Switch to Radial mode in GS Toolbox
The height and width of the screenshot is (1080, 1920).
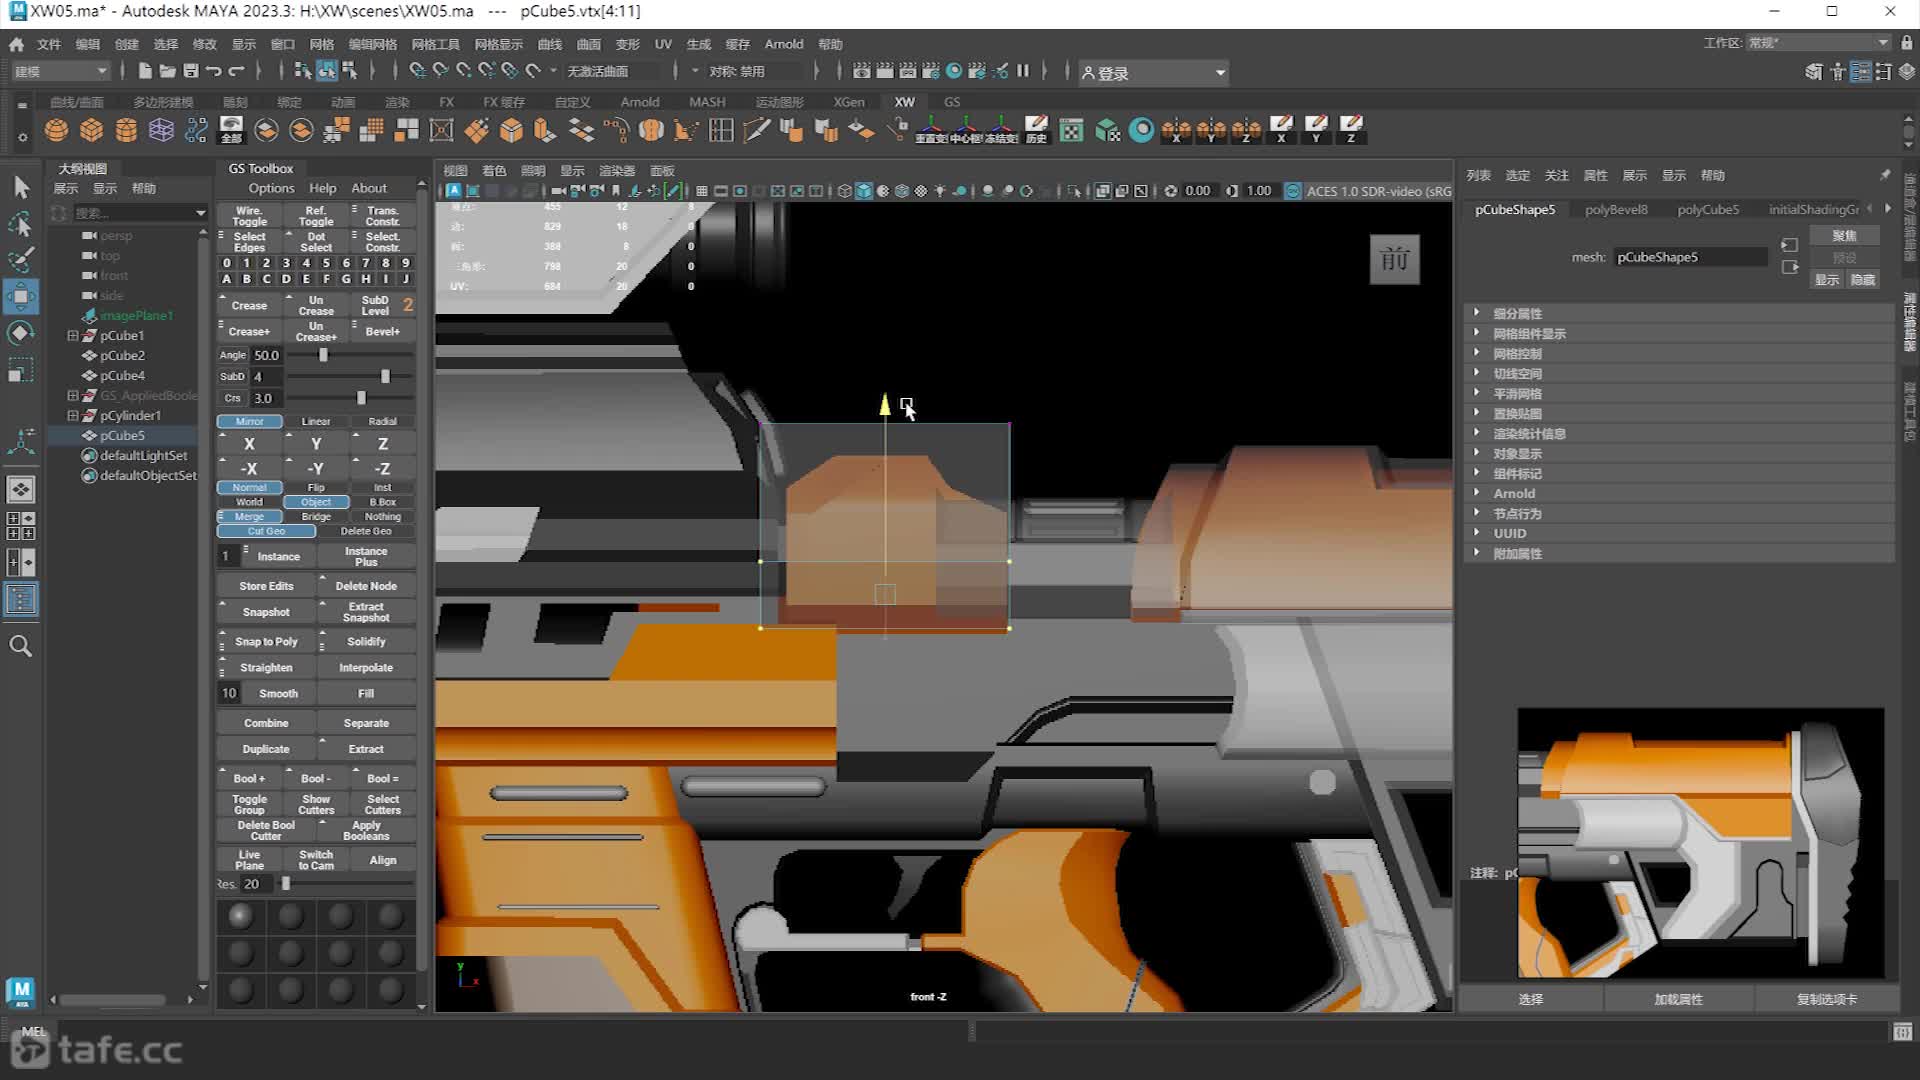click(x=383, y=421)
